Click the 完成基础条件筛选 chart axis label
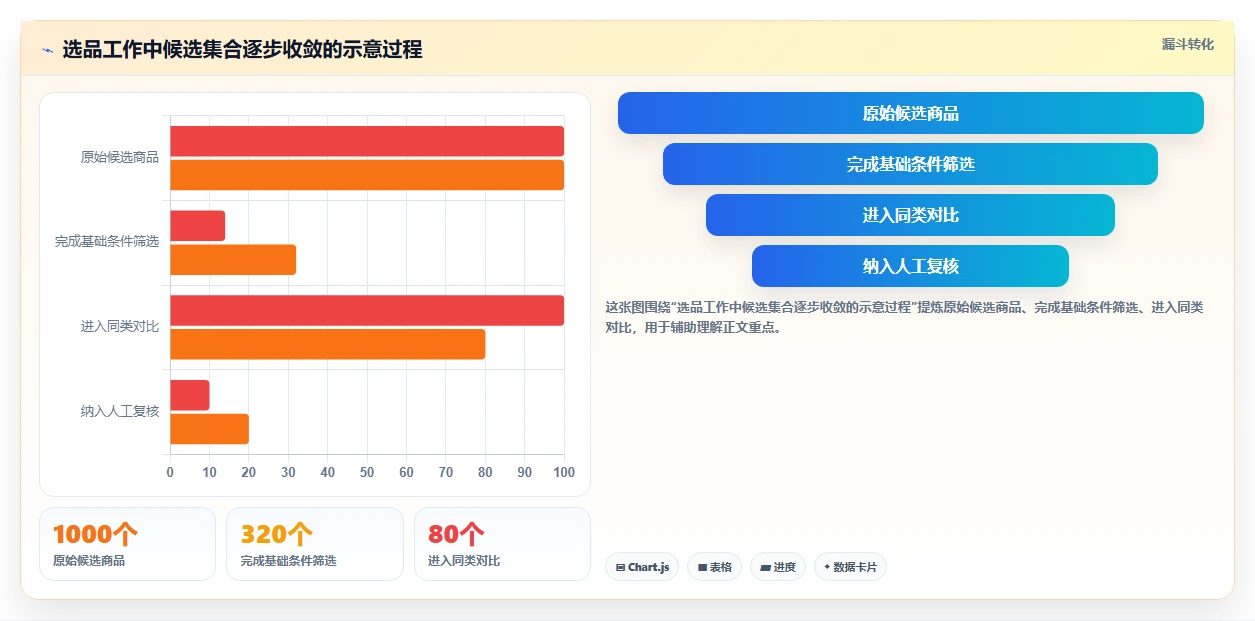Viewport: 1255px width, 621px height. click(107, 242)
